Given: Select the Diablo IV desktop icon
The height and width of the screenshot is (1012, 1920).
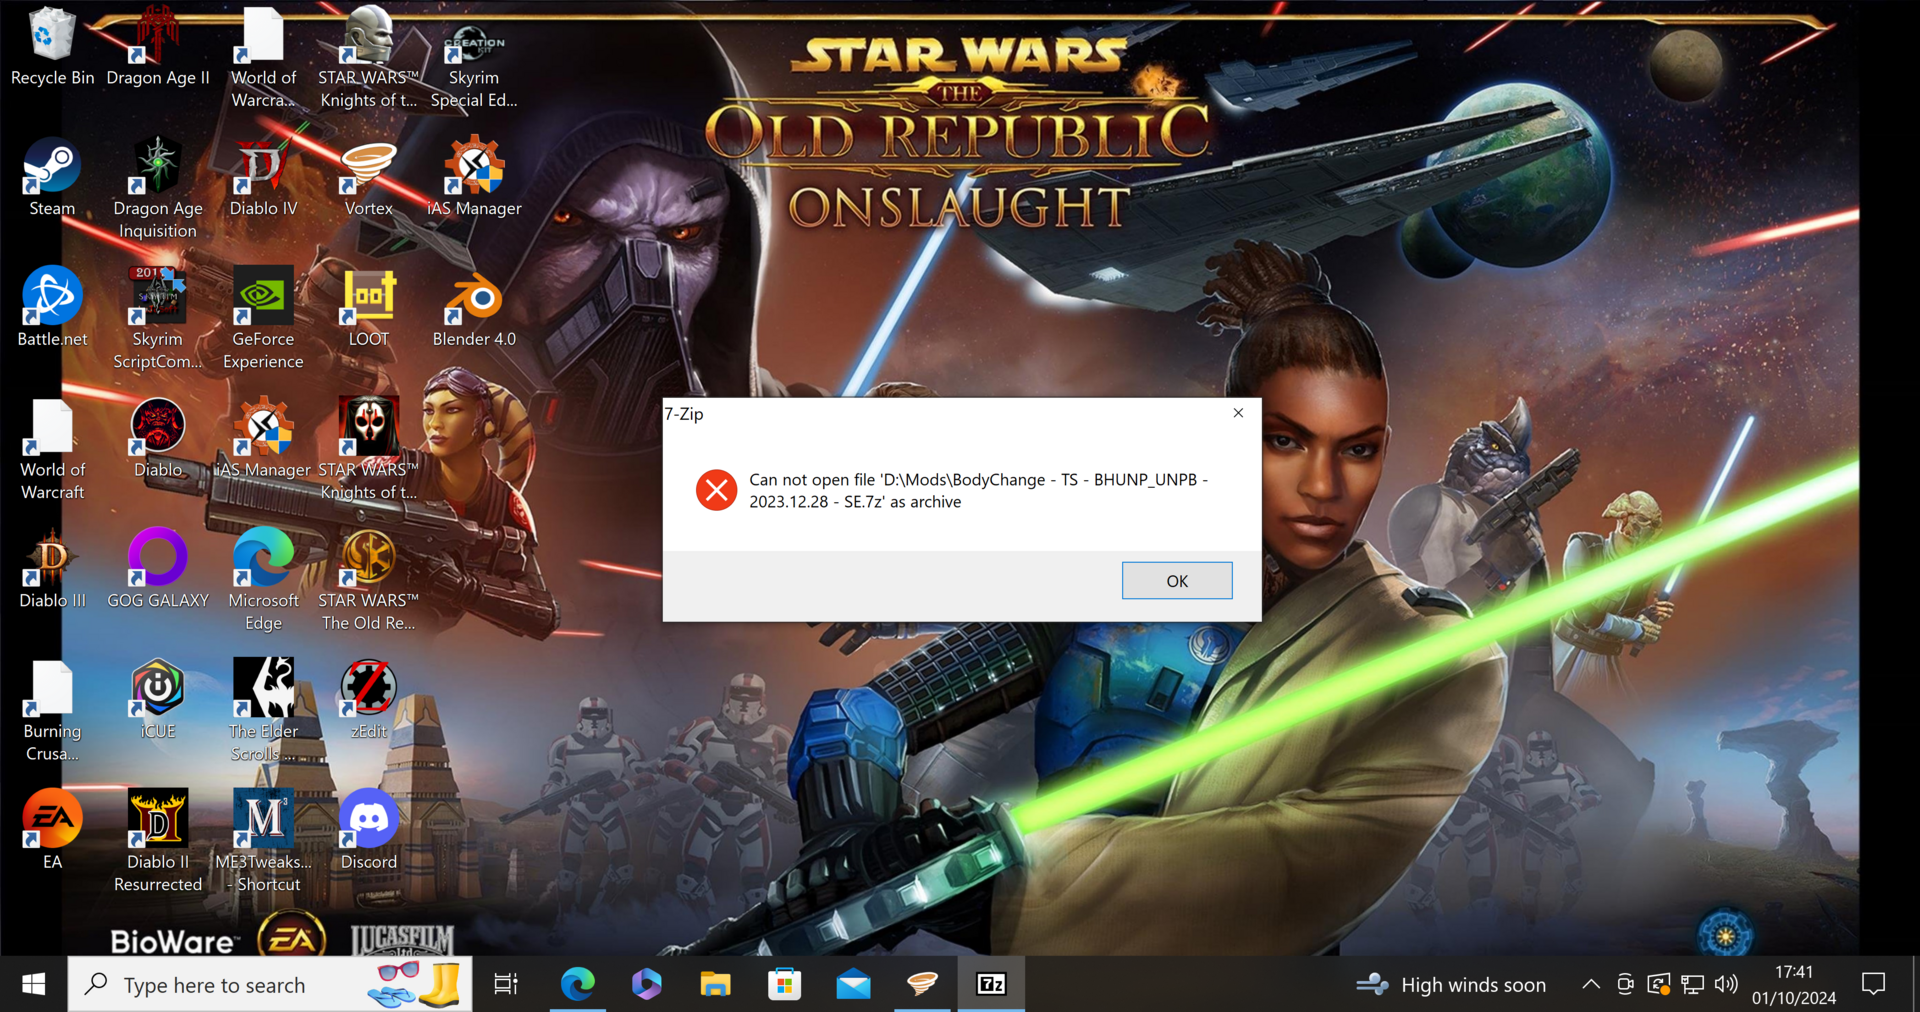Looking at the screenshot, I should 263,178.
